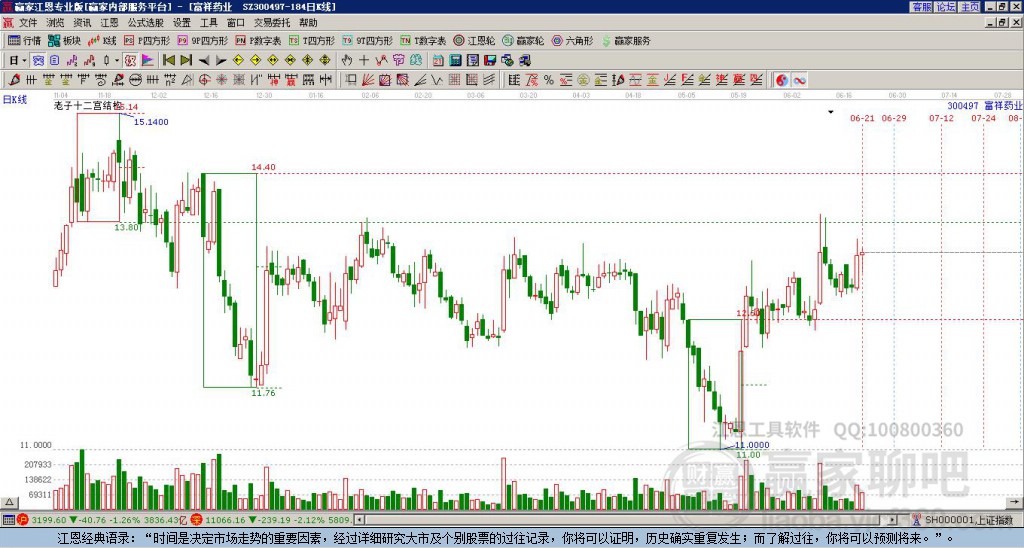Click the save floppy disk icon
Image resolution: width=1024 pixels, height=548 pixels.
490,61
